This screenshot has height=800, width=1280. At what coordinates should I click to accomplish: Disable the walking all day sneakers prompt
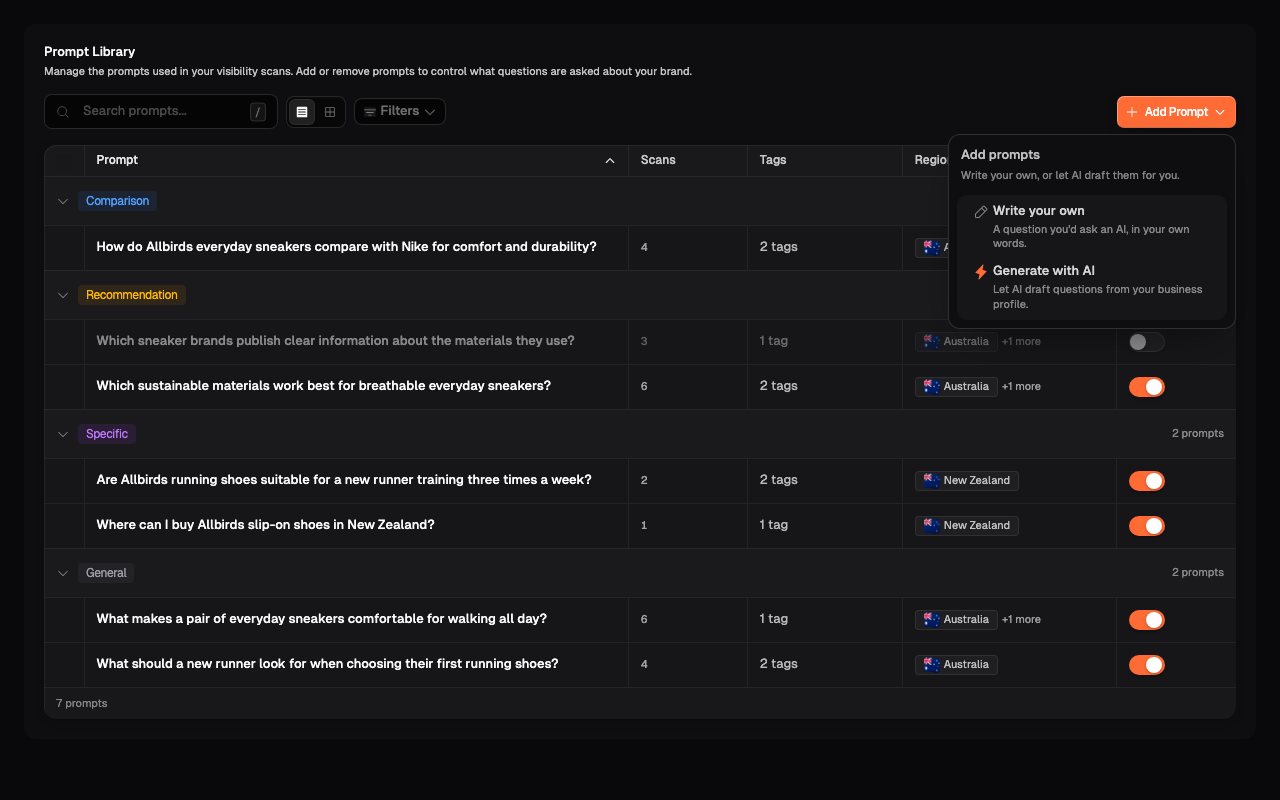[1147, 620]
